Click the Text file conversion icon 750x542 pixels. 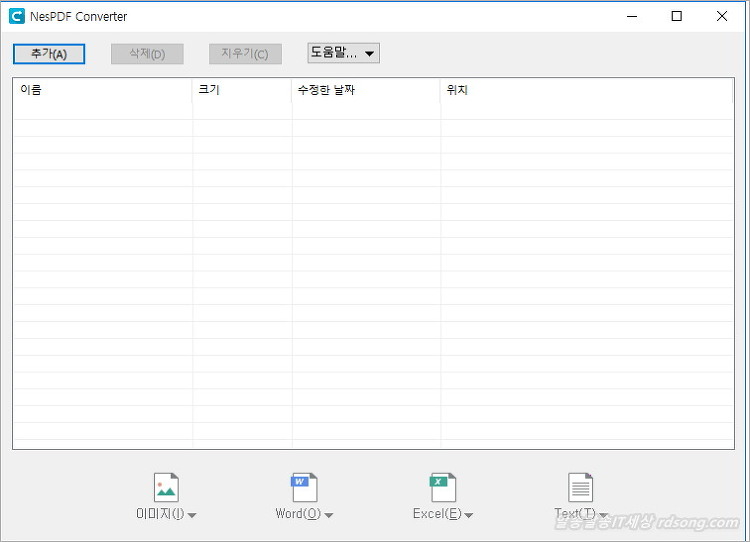coord(580,487)
